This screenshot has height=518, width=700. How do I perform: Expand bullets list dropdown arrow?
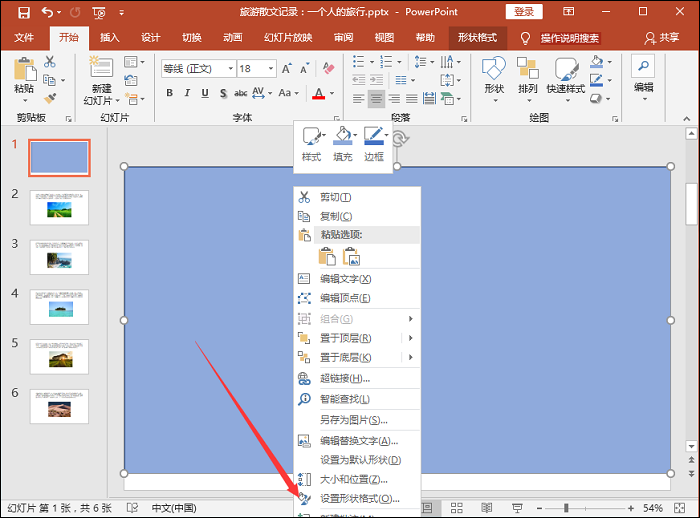[371, 62]
